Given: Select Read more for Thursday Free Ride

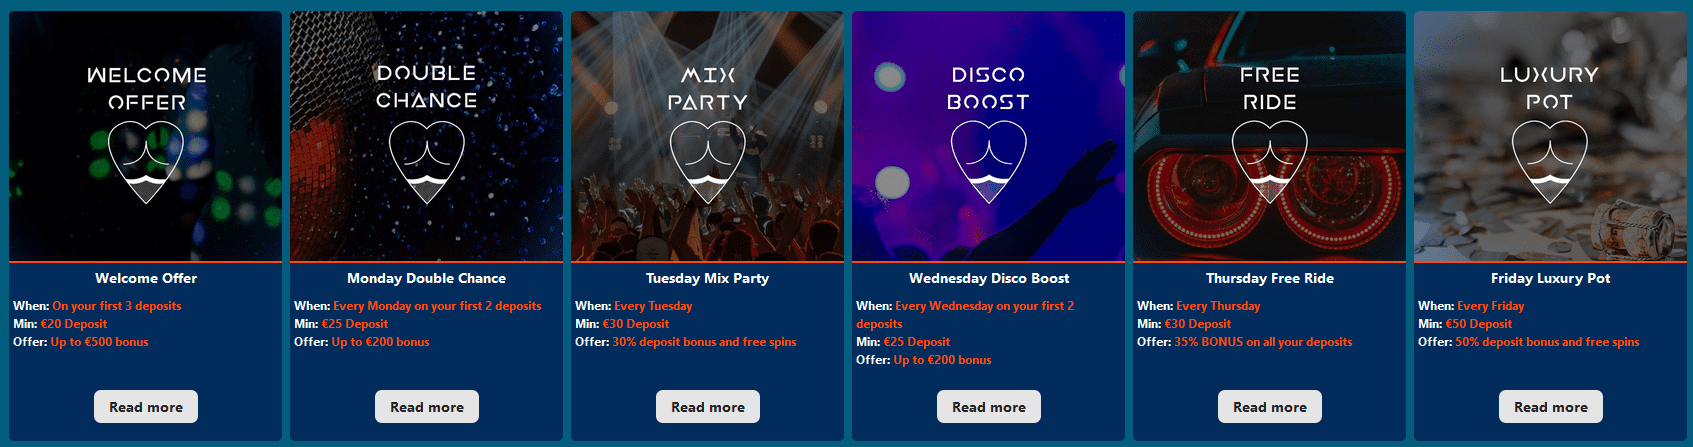Looking at the screenshot, I should [x=1270, y=407].
